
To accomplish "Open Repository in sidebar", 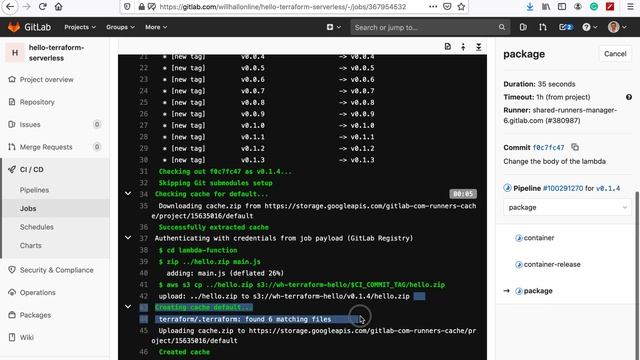I will click(37, 102).
